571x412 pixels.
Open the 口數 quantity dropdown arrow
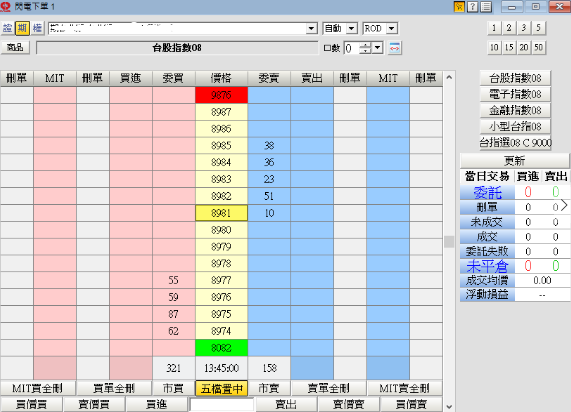click(378, 48)
